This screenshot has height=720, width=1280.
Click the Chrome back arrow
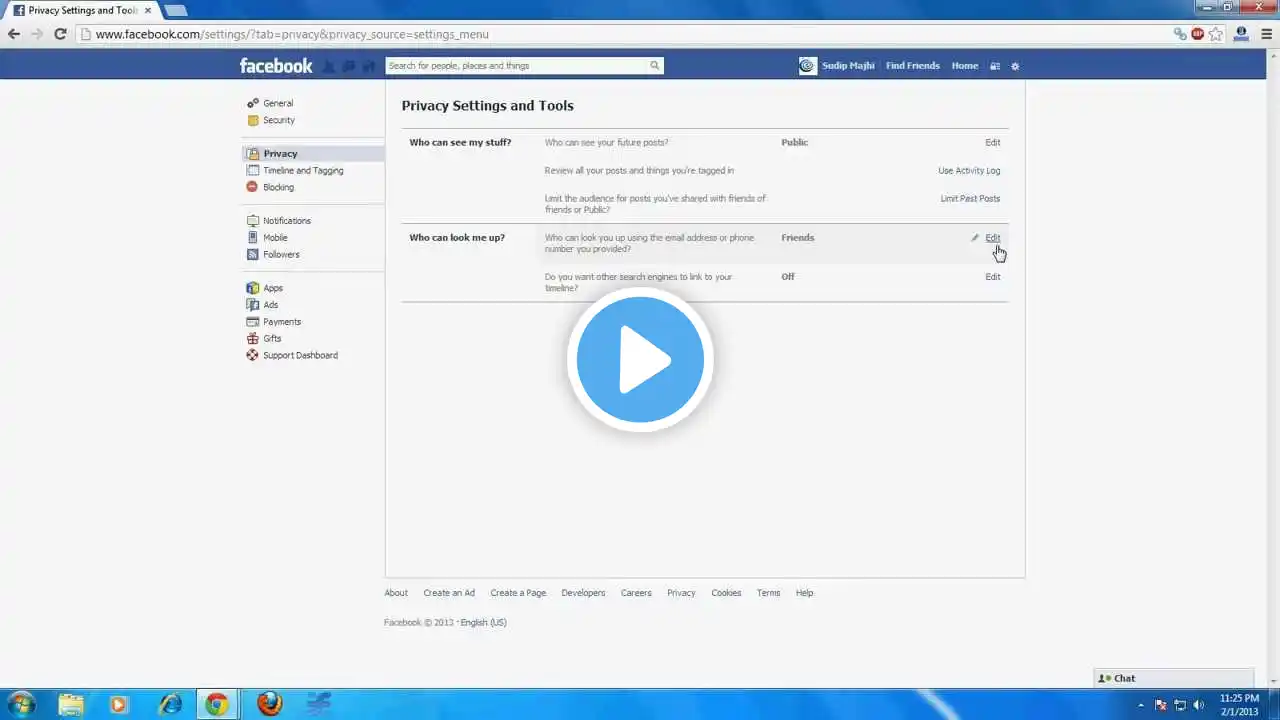tap(14, 34)
